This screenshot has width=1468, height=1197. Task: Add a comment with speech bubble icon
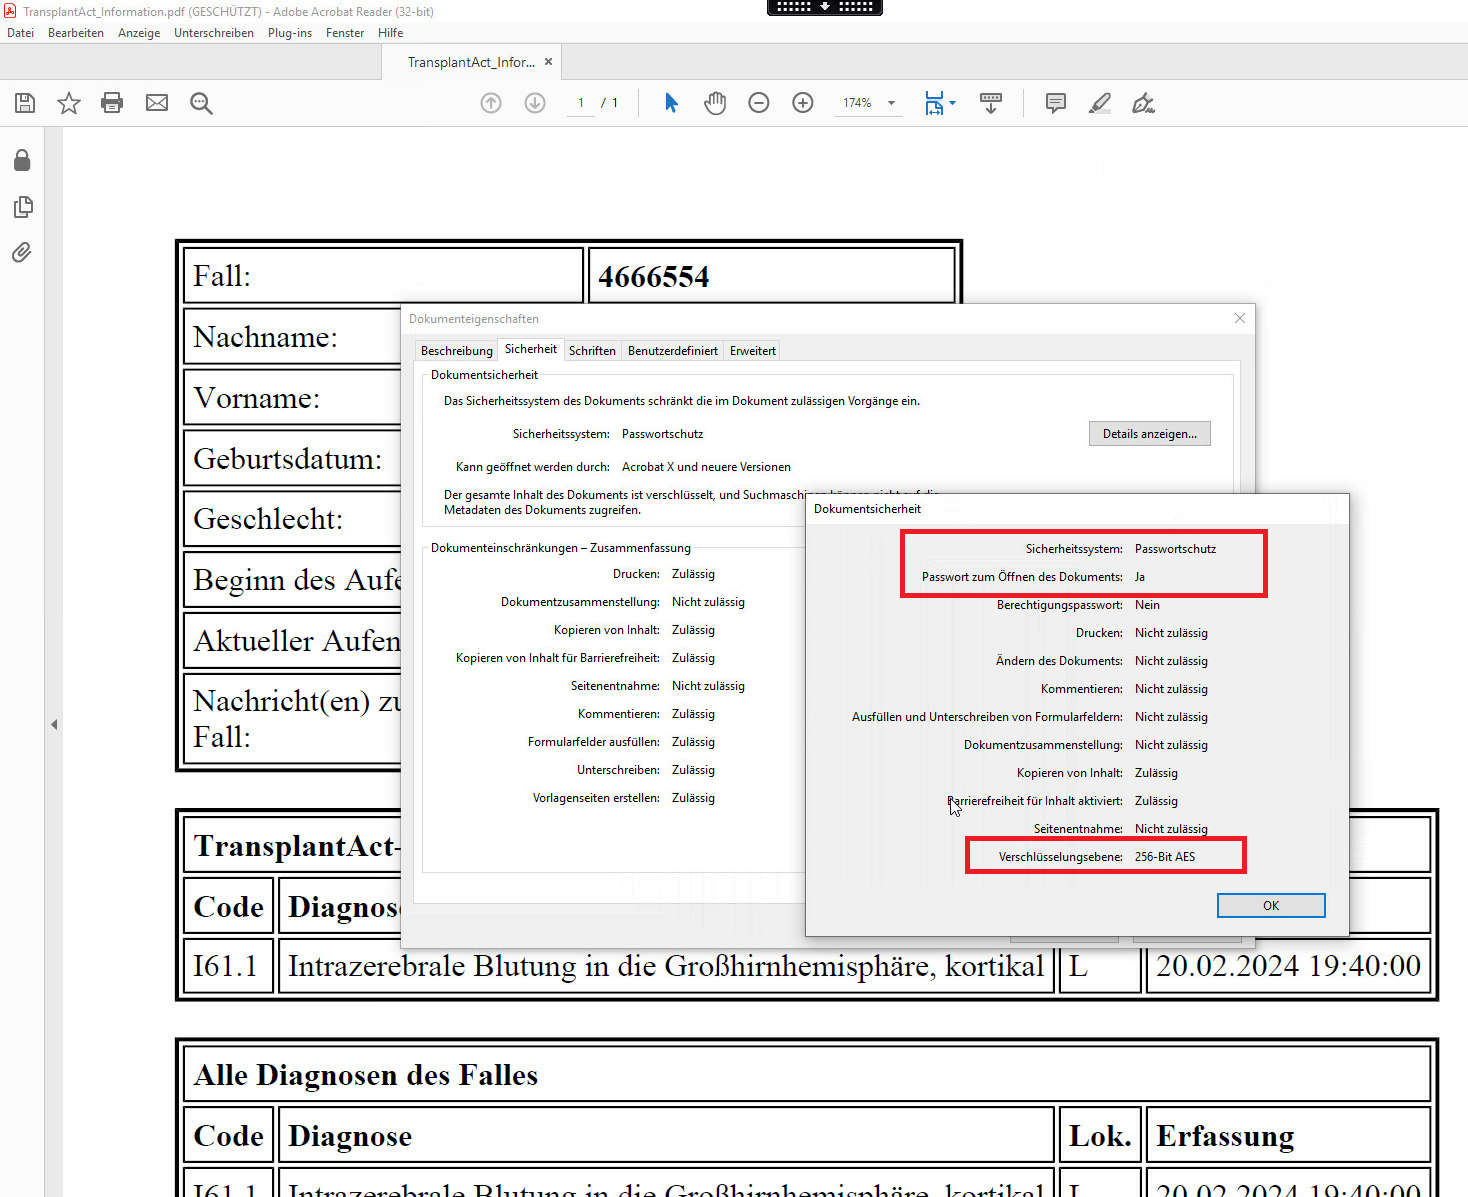1056,103
